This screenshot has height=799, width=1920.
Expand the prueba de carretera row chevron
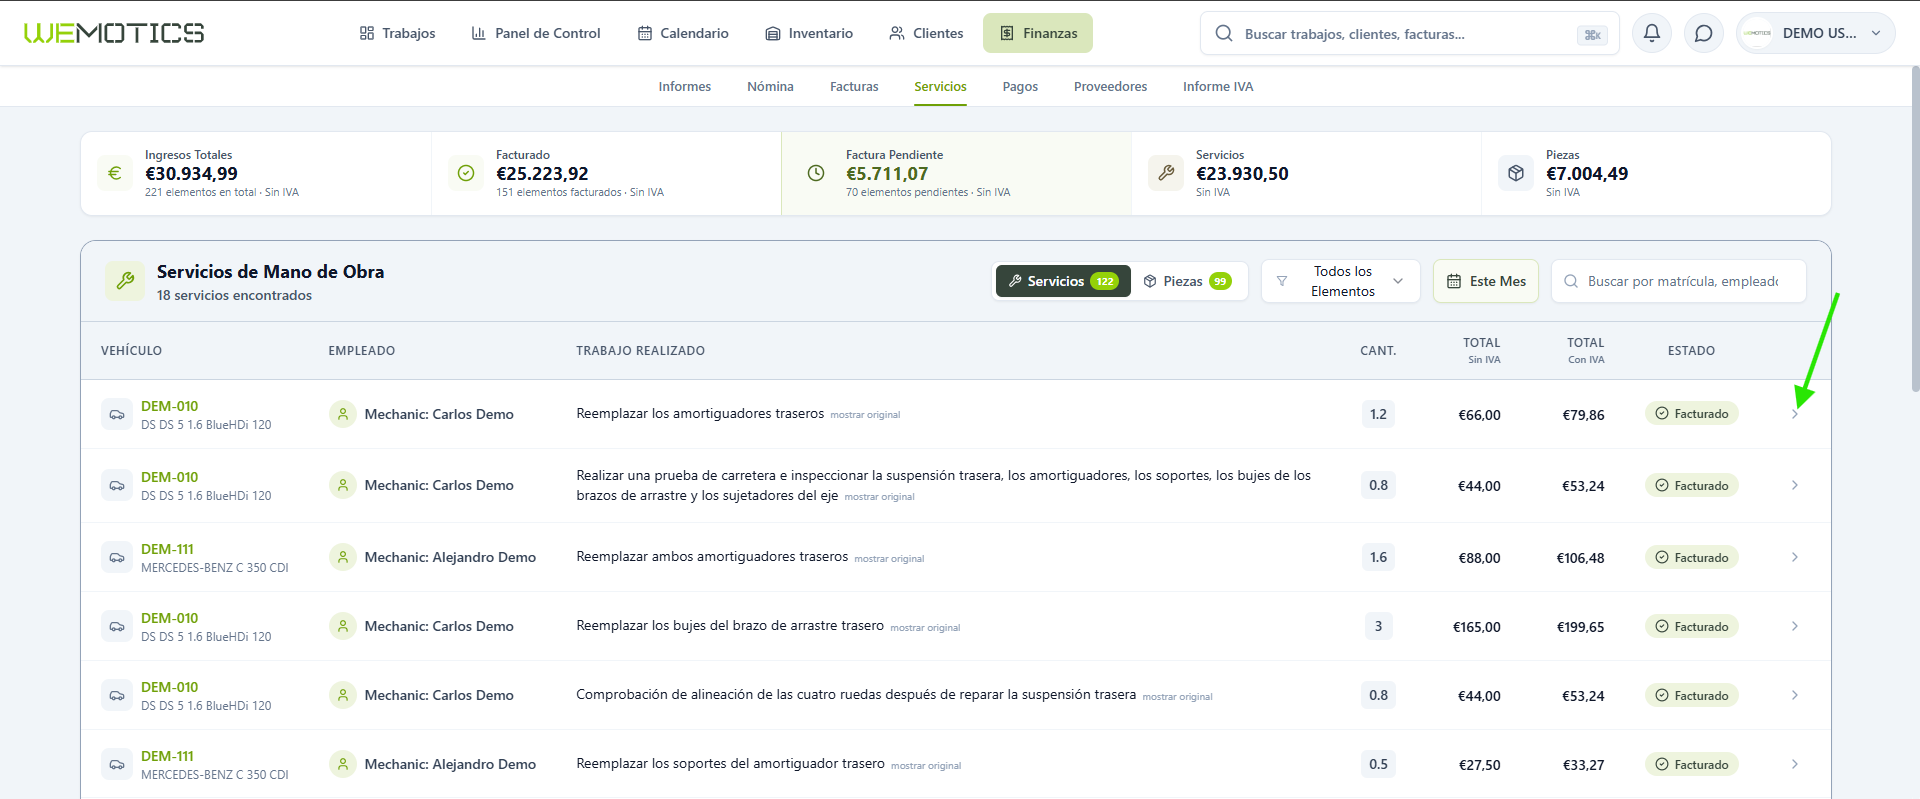pyautogui.click(x=1795, y=485)
